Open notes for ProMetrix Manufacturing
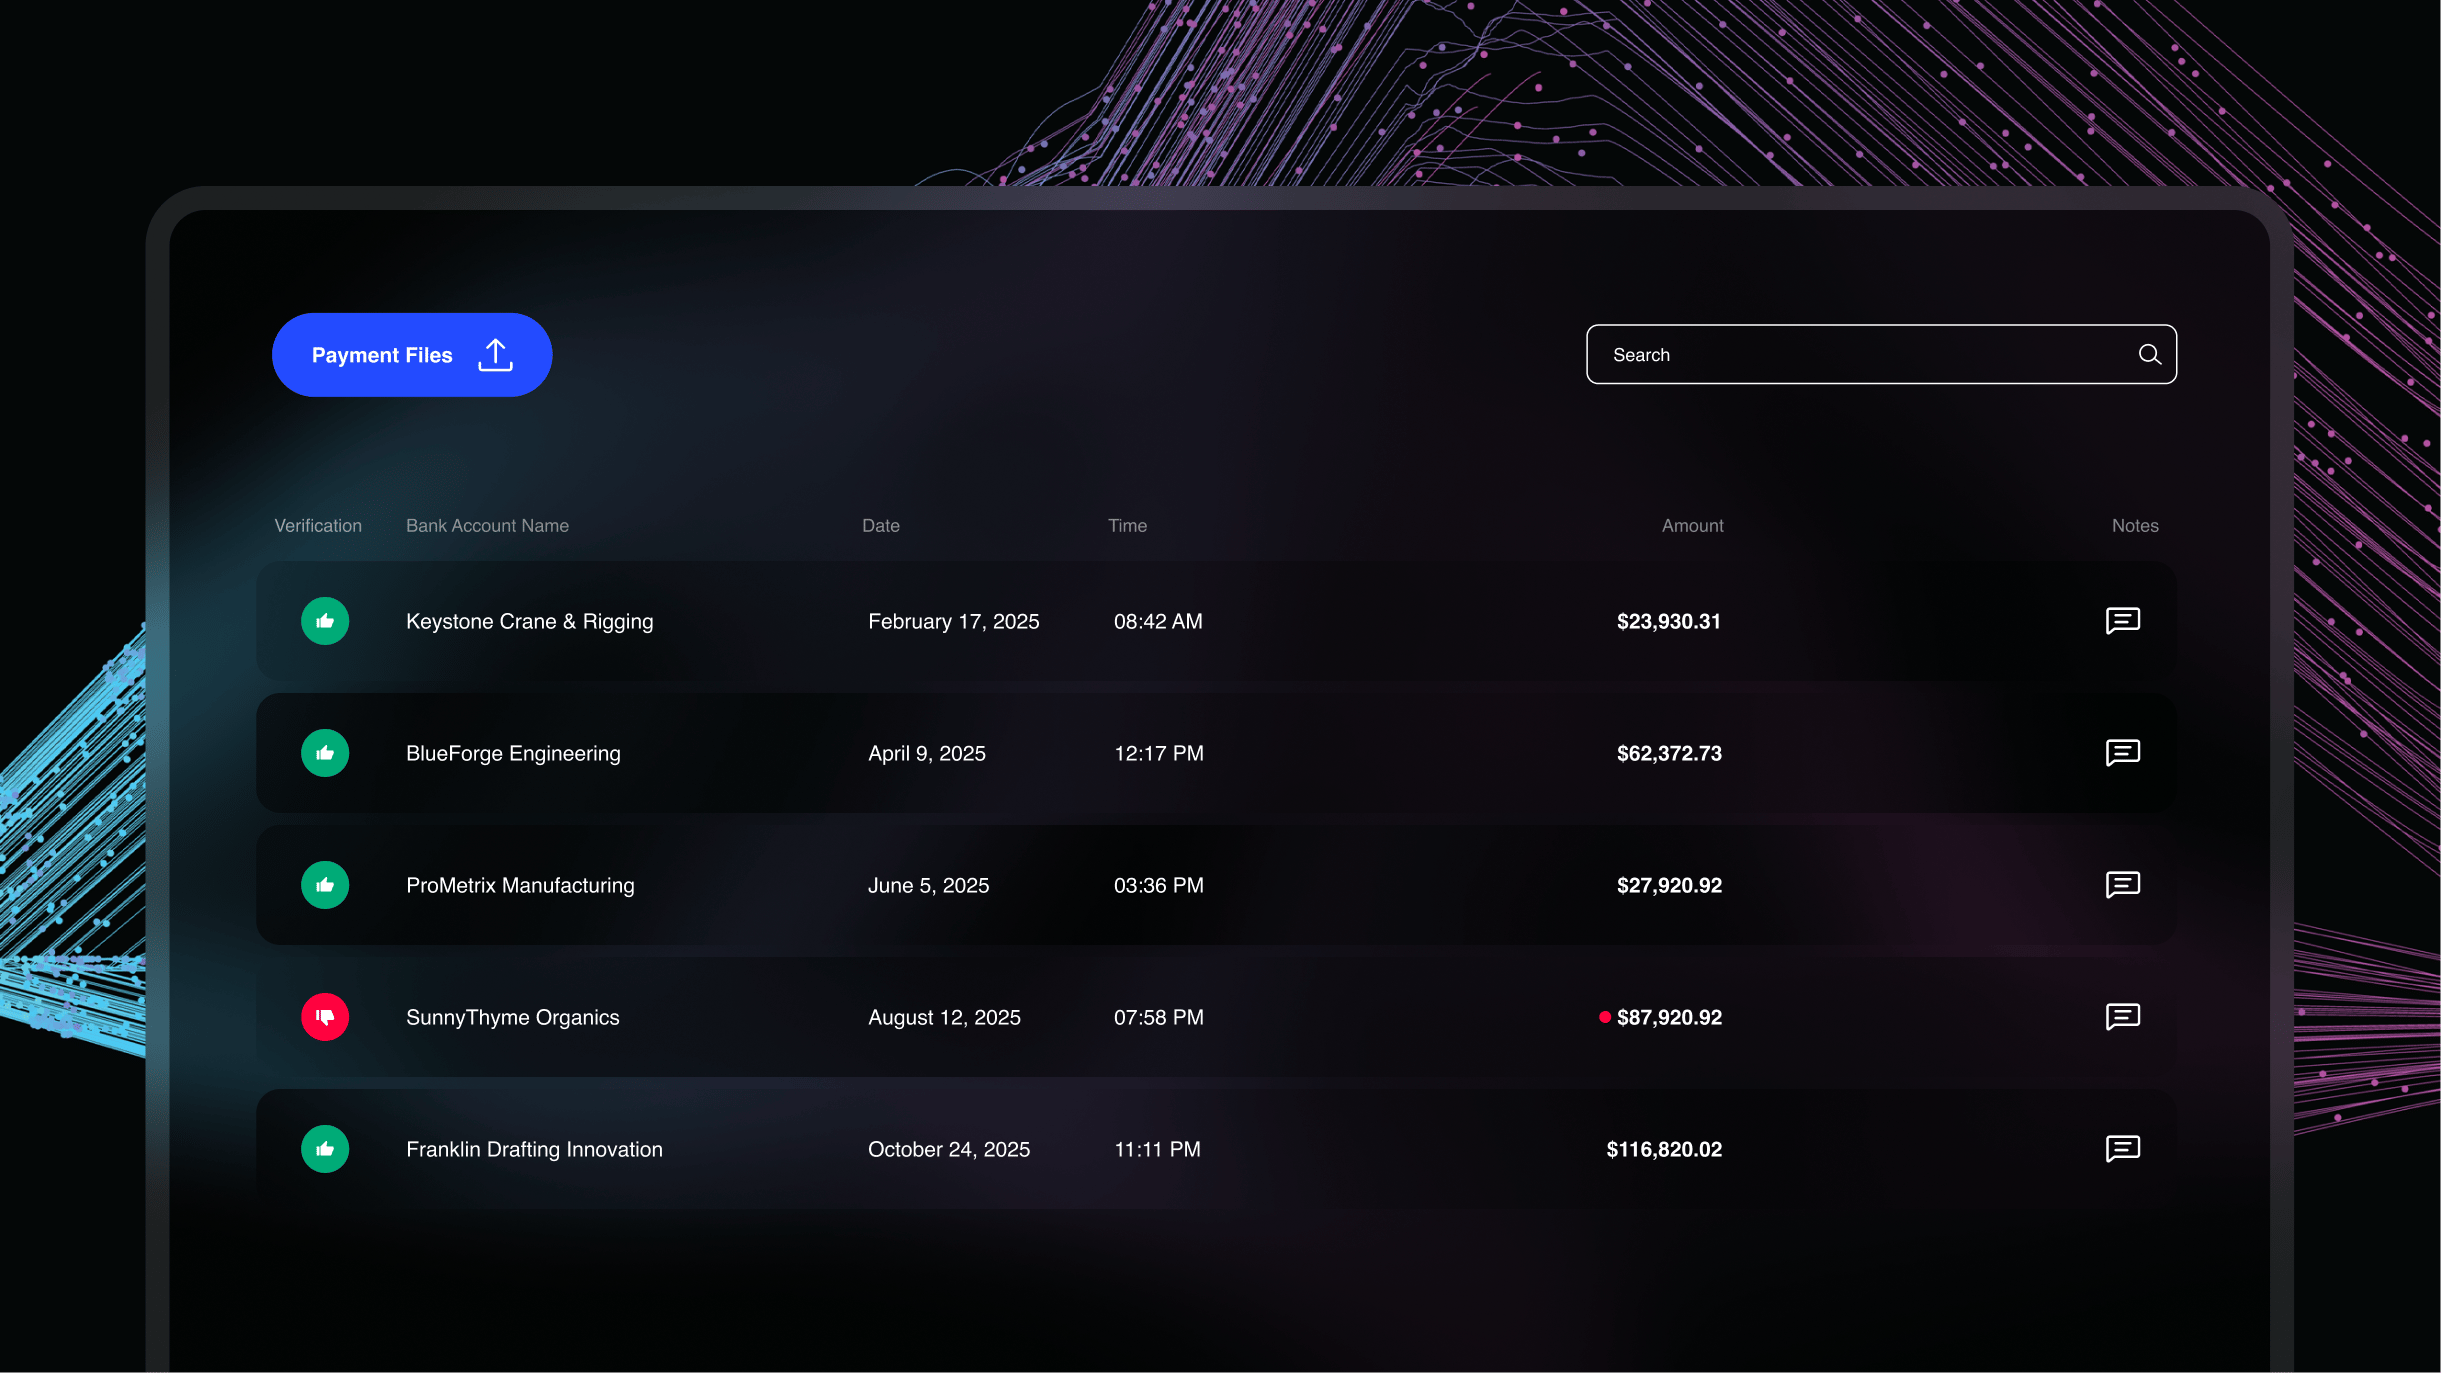 point(2122,885)
